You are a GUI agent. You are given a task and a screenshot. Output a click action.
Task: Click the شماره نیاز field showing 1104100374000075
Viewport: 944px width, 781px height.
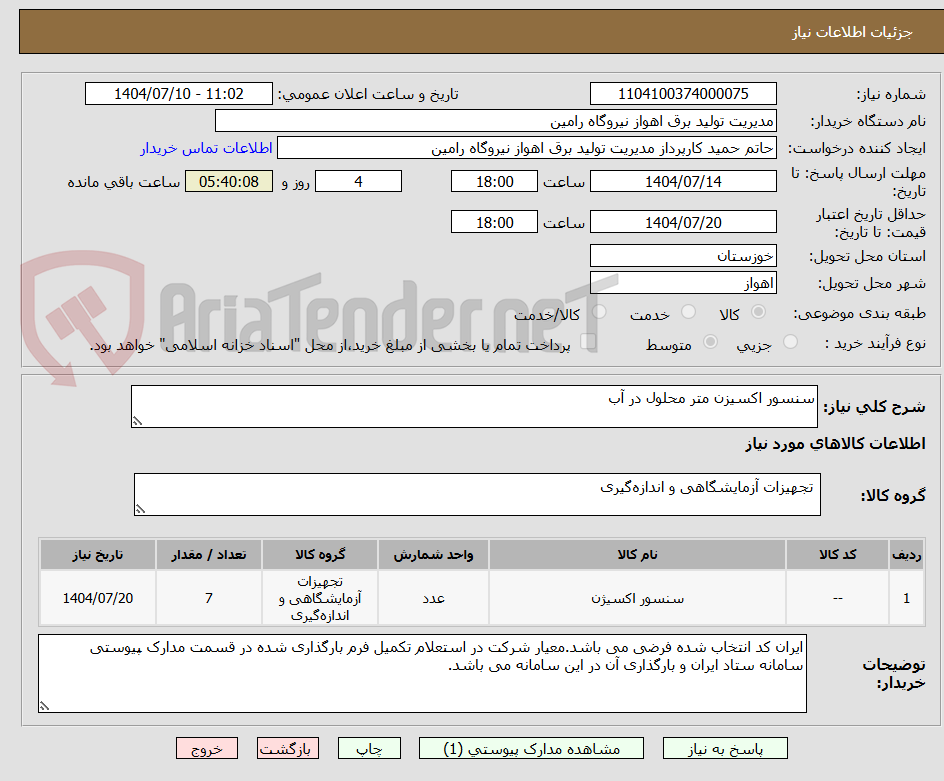tap(683, 93)
